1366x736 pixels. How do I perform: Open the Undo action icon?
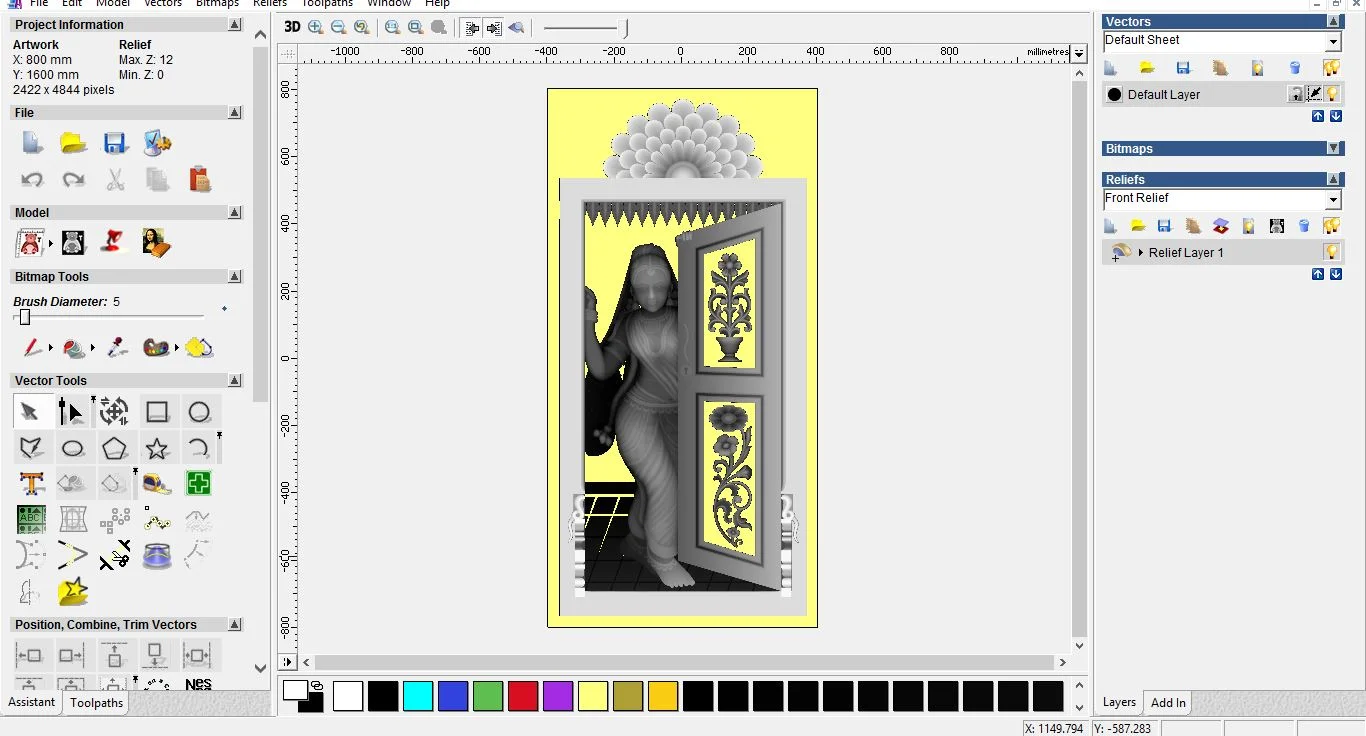click(32, 180)
